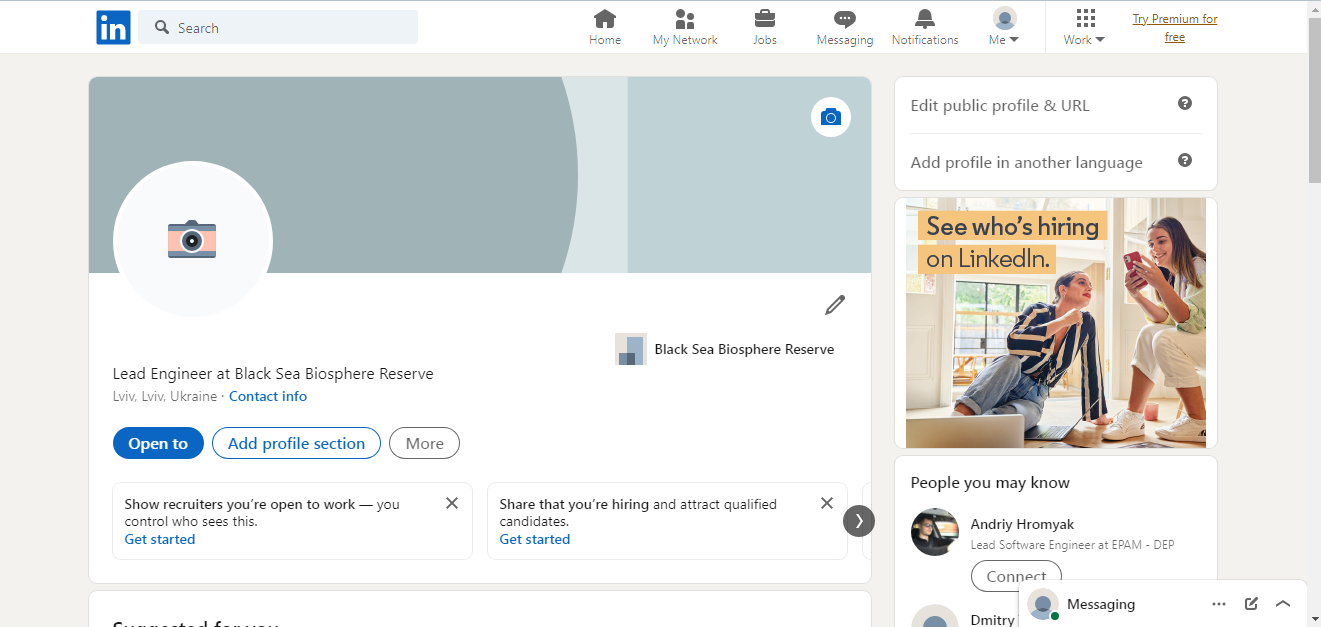Image resolution: width=1321 pixels, height=627 pixels.
Task: Connect with Andriy Hromyak
Action: [1016, 576]
